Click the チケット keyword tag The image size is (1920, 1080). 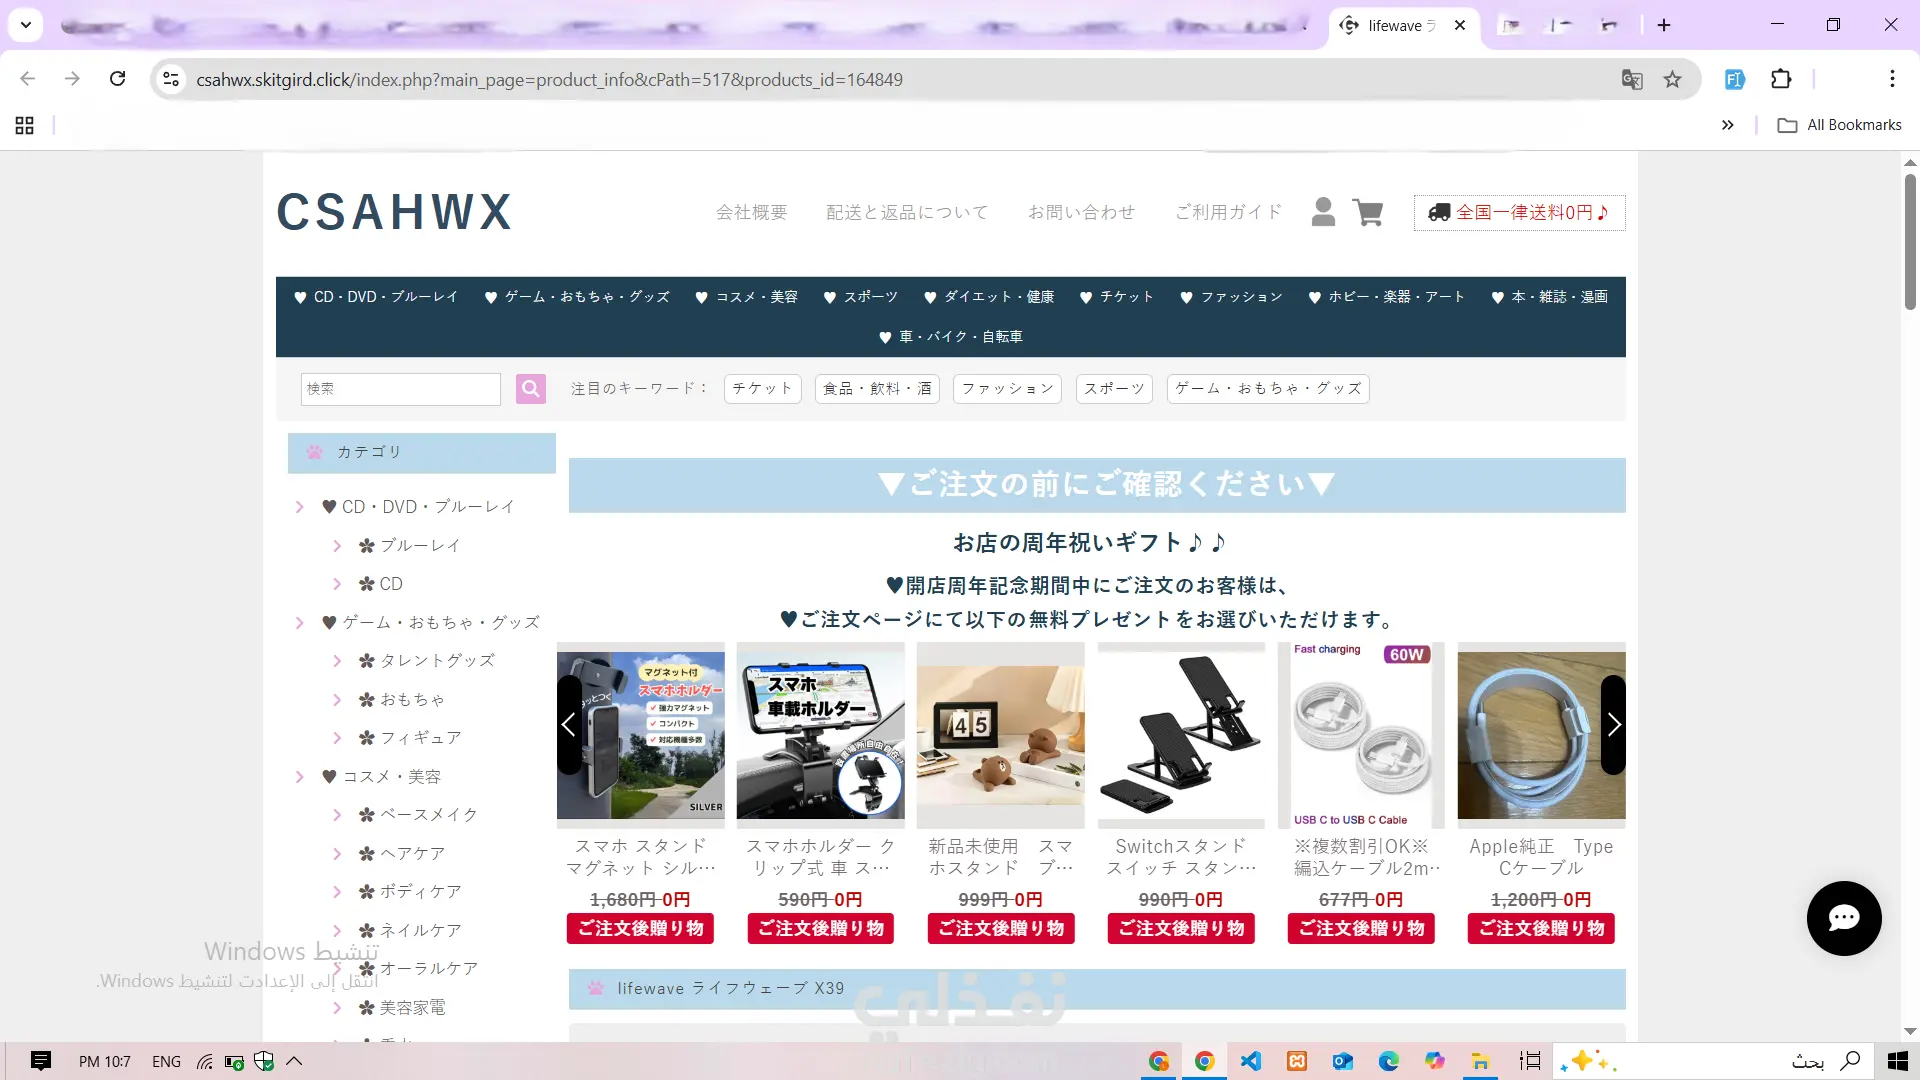tap(762, 388)
